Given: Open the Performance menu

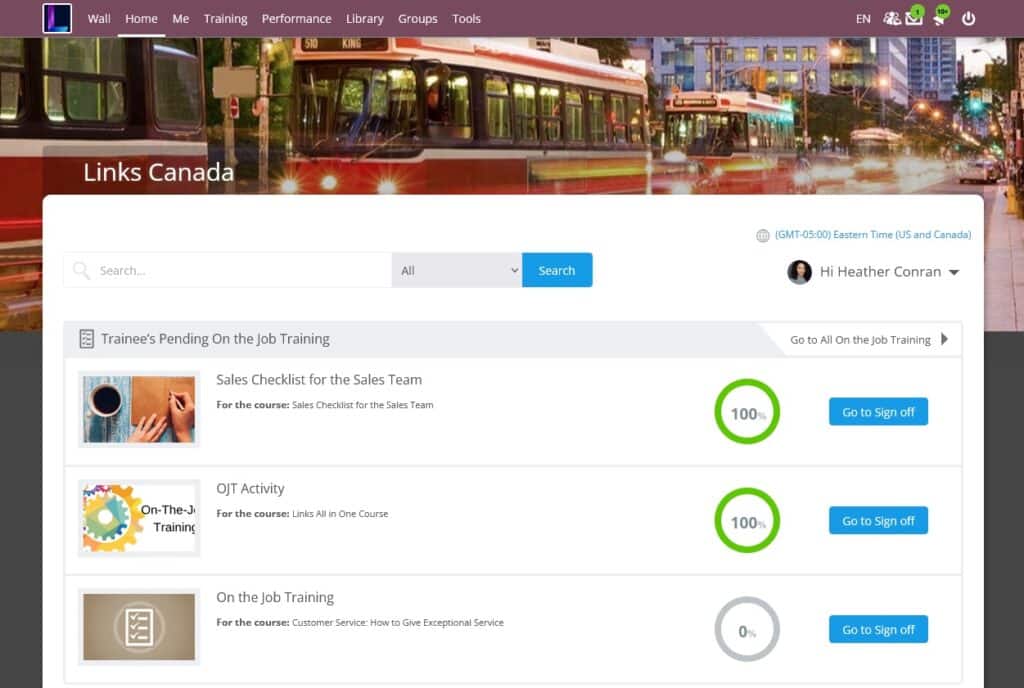Looking at the screenshot, I should [x=296, y=19].
